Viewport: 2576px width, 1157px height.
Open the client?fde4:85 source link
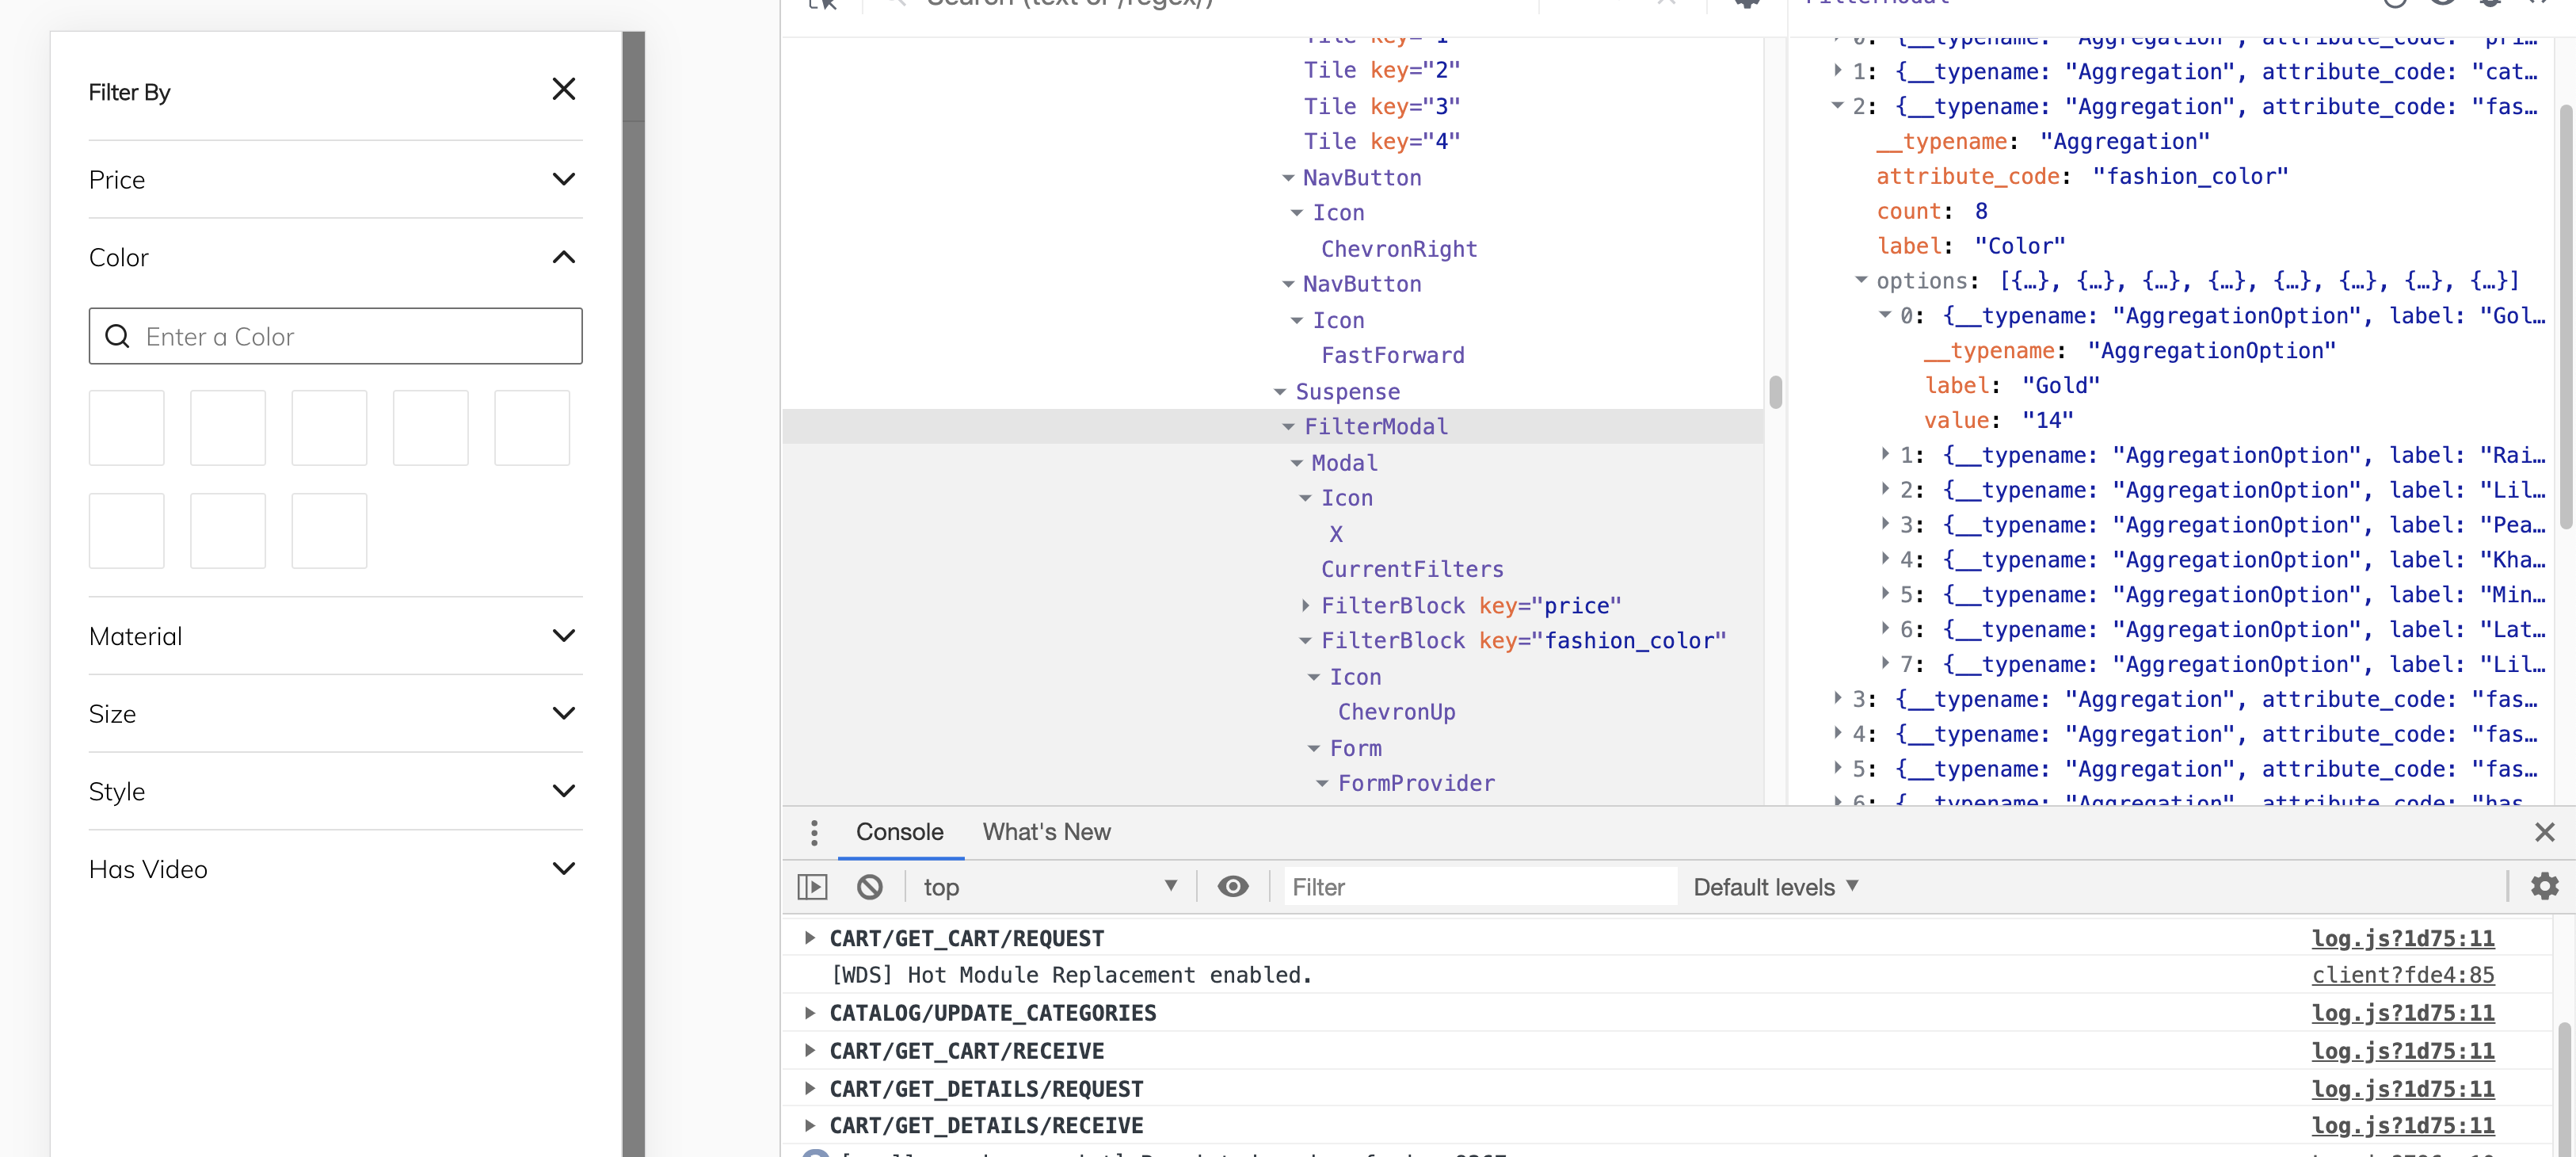(x=2402, y=975)
